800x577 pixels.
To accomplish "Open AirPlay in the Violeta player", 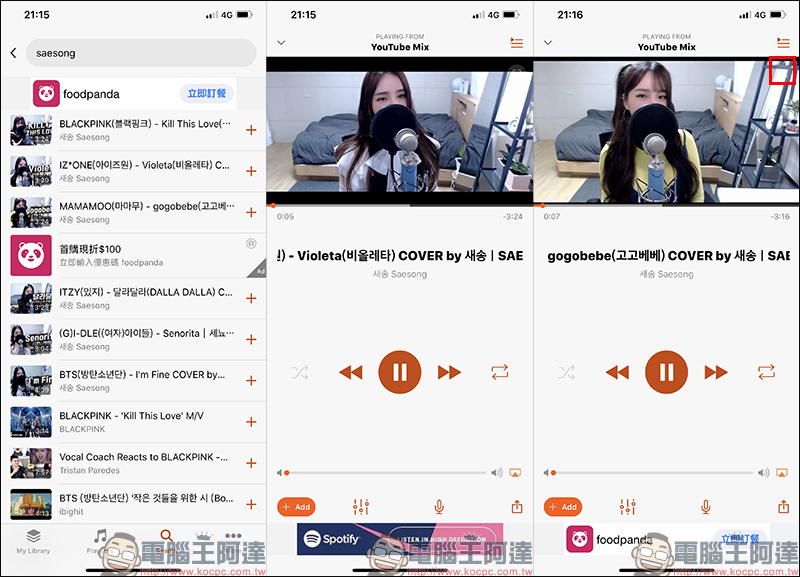I will coord(515,473).
